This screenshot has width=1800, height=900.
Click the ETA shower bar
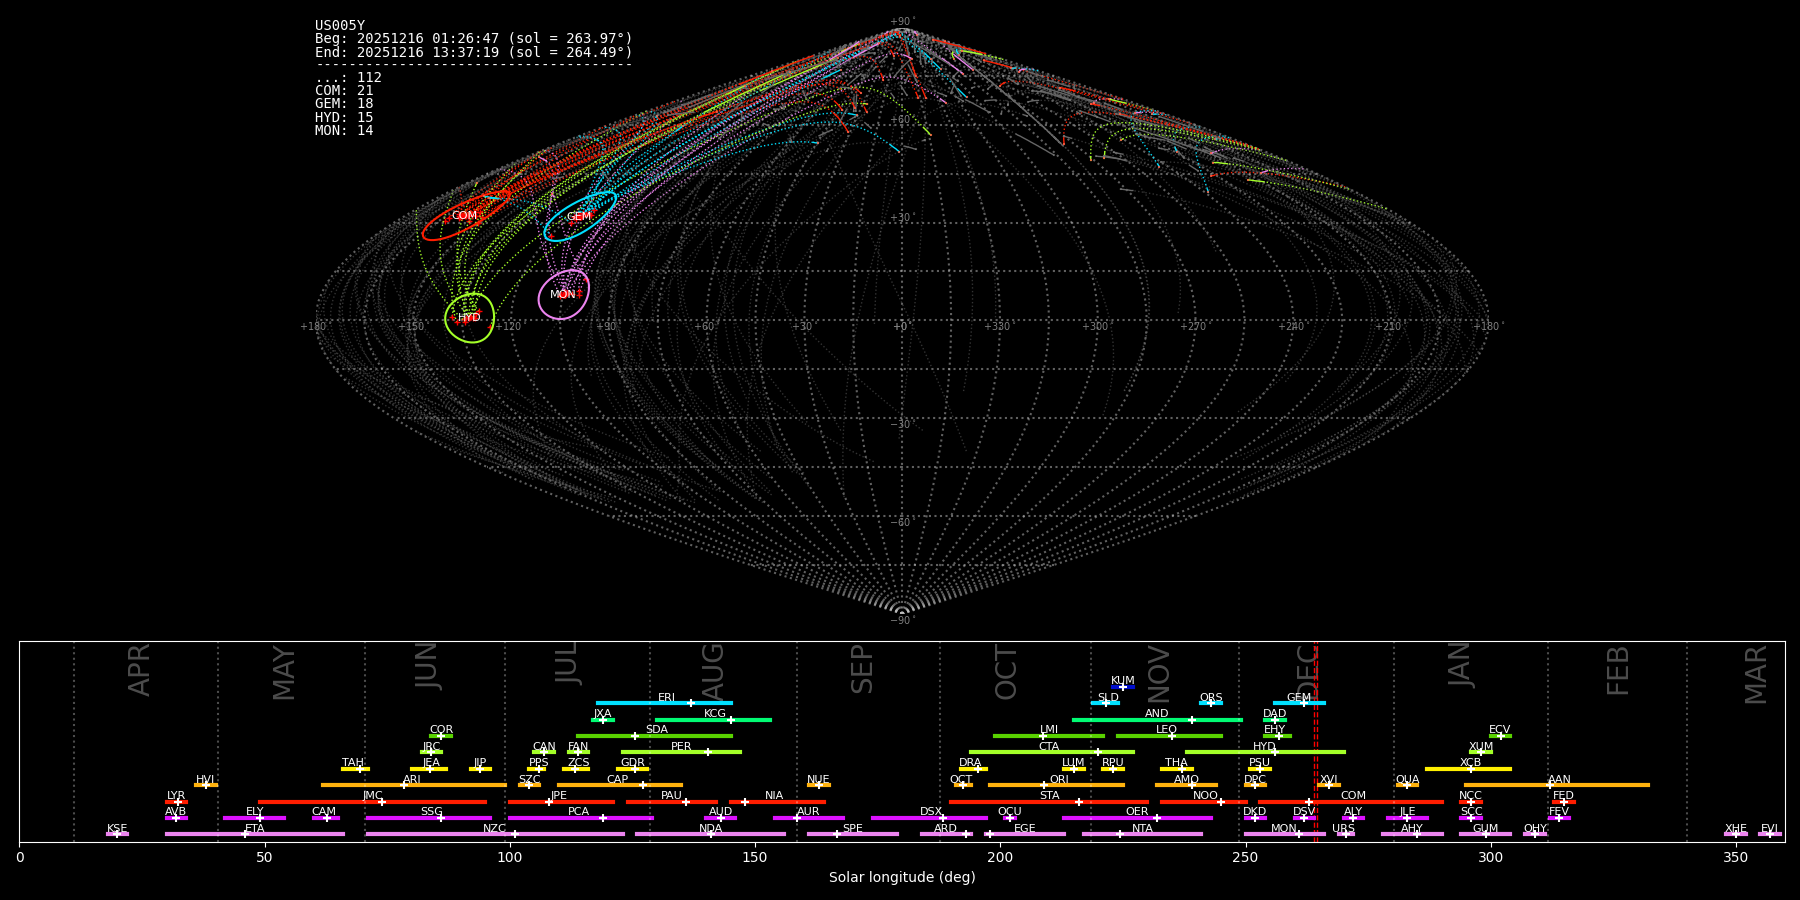(255, 834)
